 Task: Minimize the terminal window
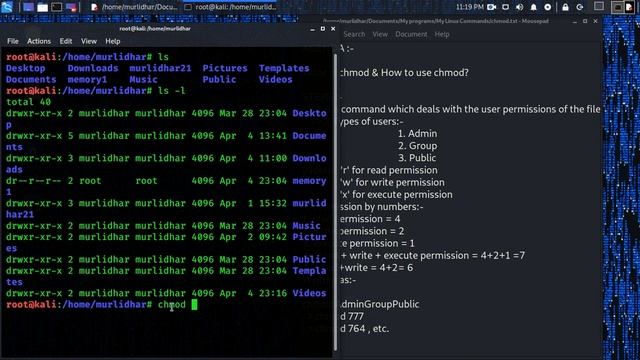(312, 29)
